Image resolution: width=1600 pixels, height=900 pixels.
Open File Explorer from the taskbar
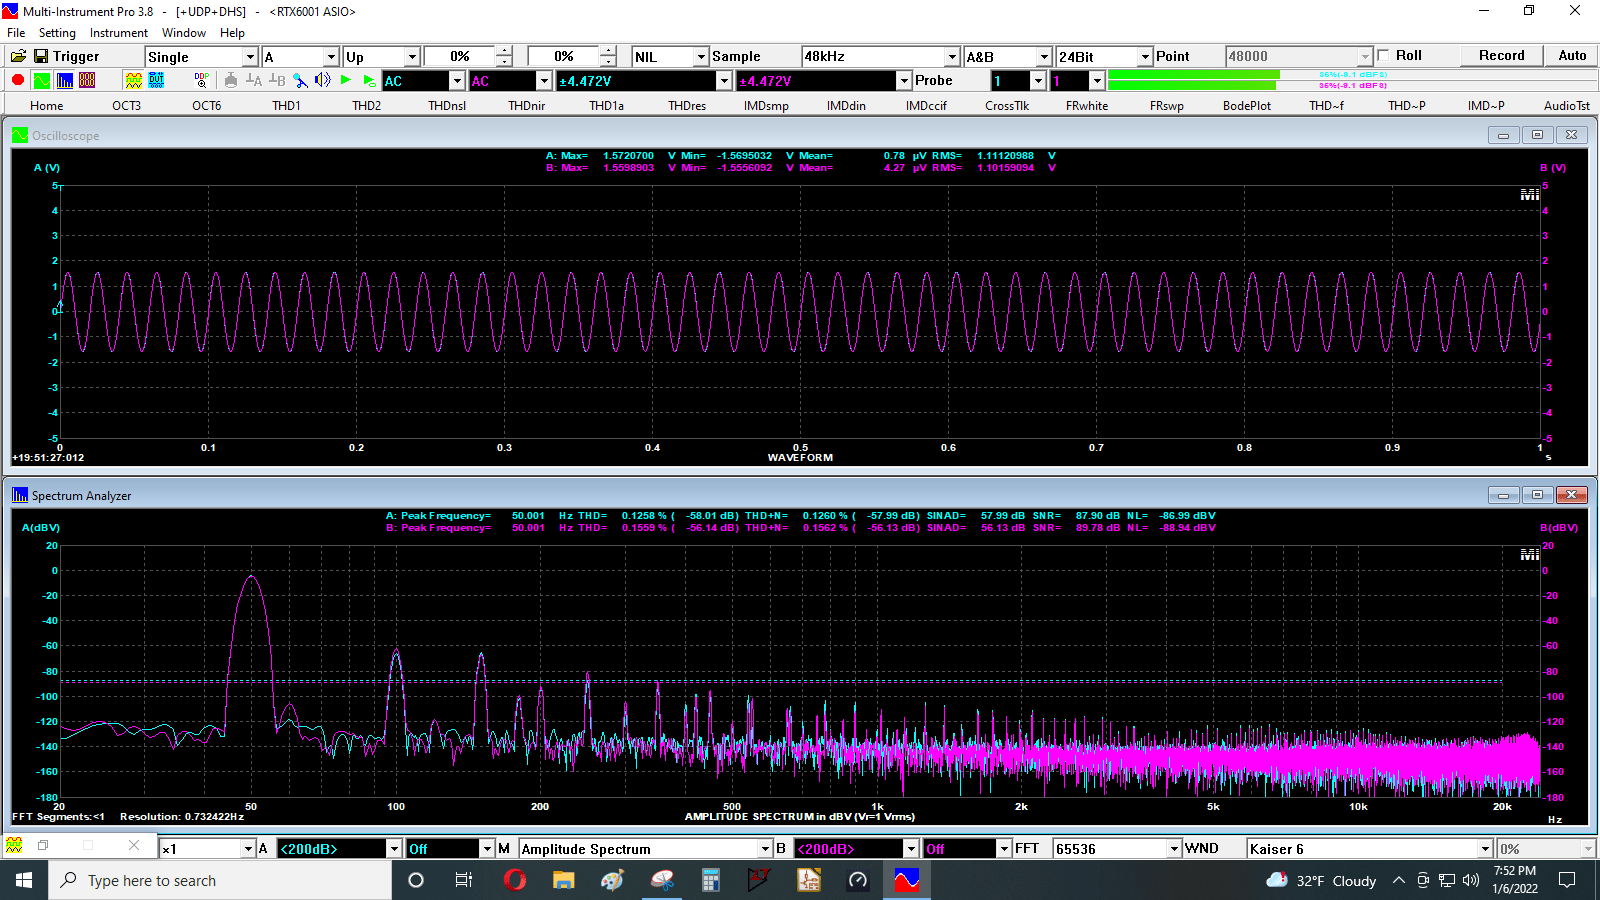point(564,880)
